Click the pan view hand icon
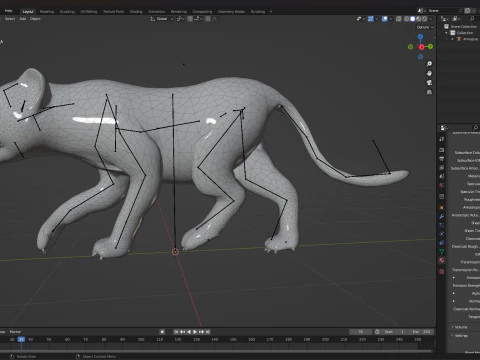 pos(429,73)
